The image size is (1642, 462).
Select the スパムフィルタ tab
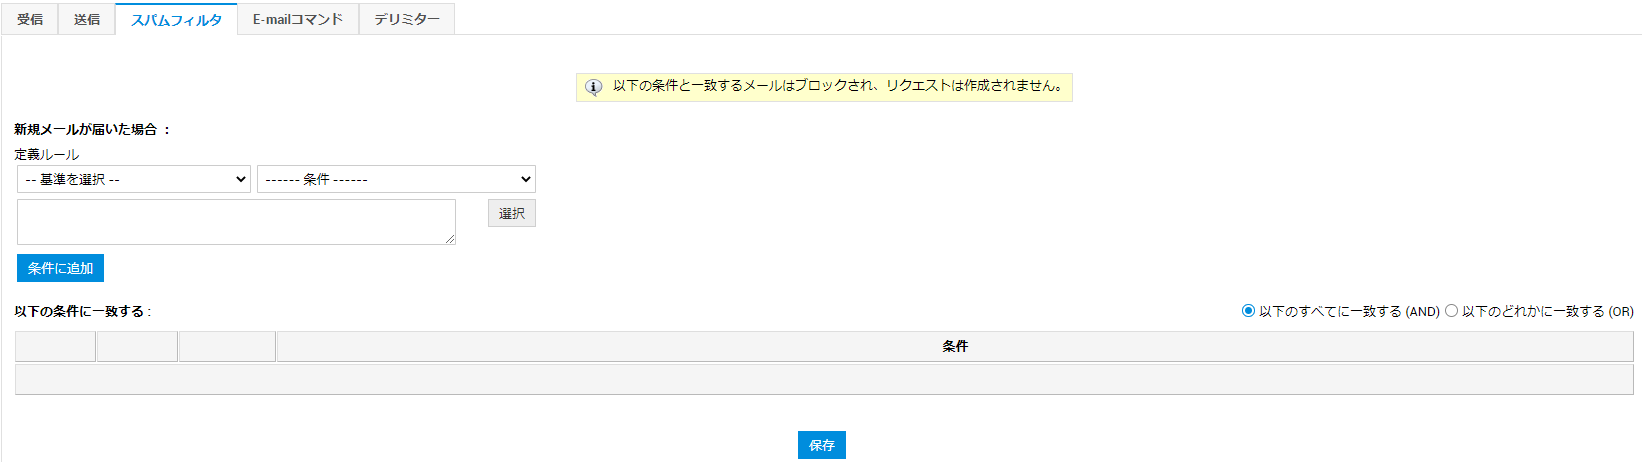[x=176, y=20]
